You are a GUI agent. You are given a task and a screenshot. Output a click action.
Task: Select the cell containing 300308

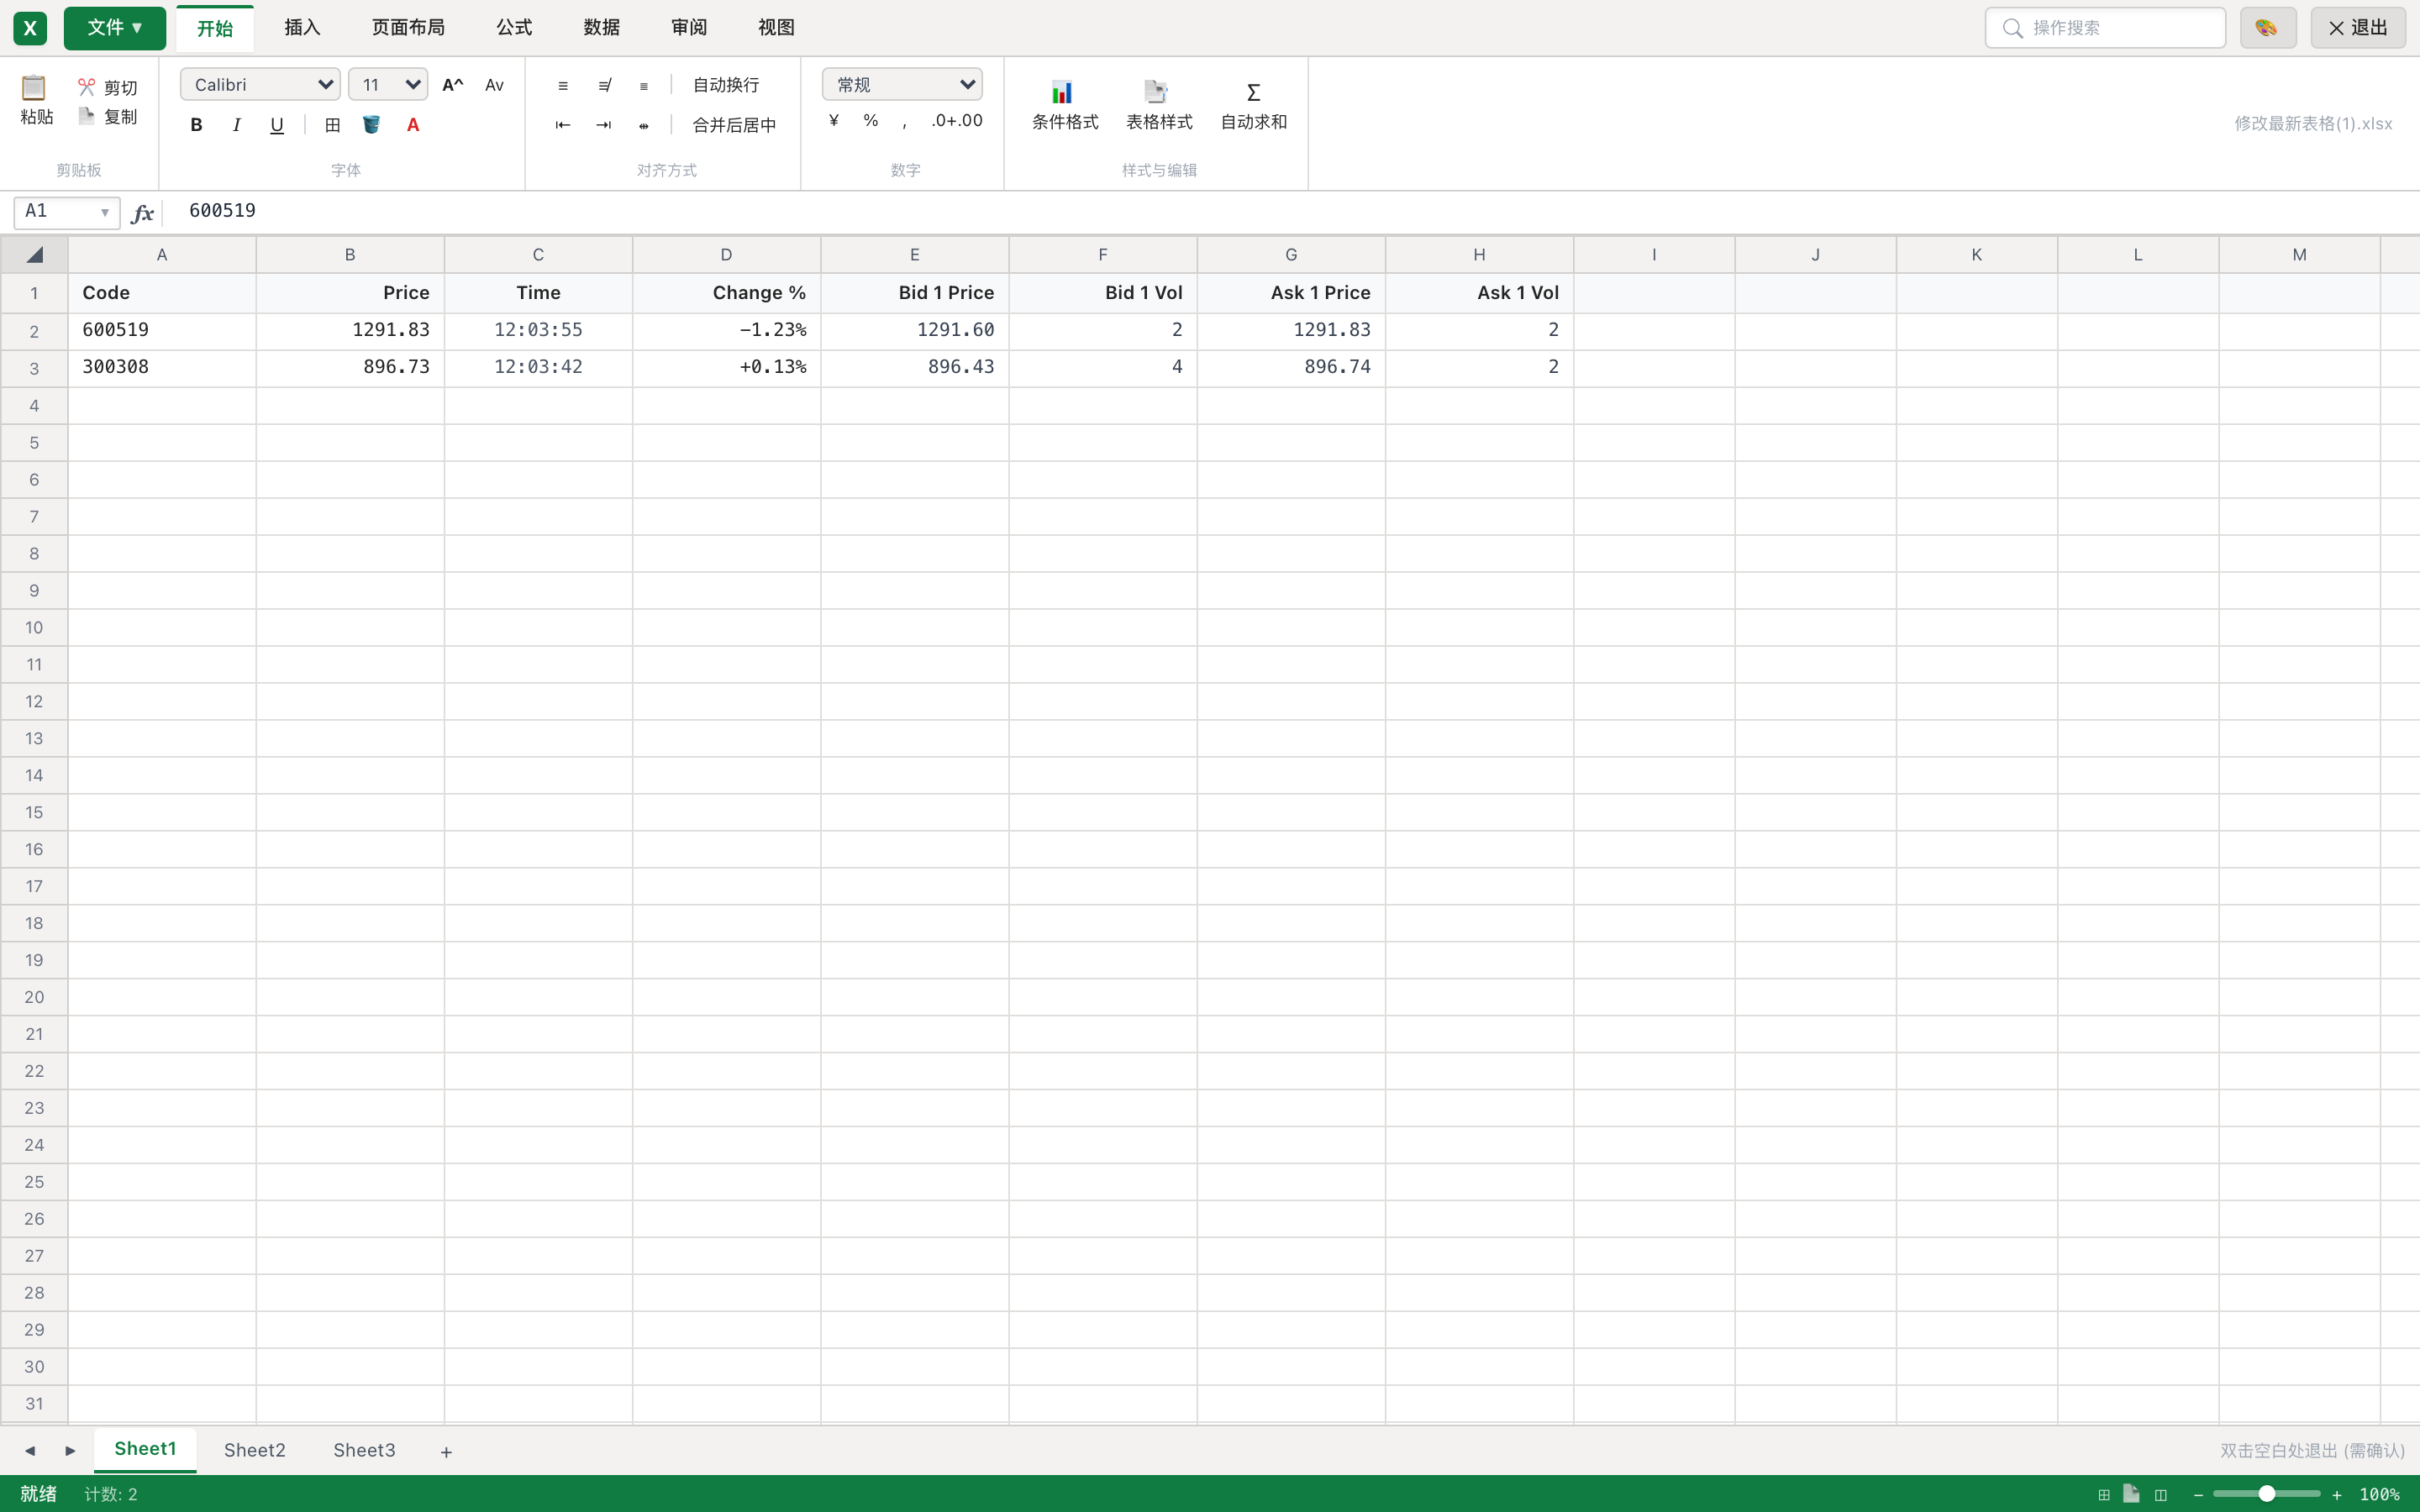162,367
